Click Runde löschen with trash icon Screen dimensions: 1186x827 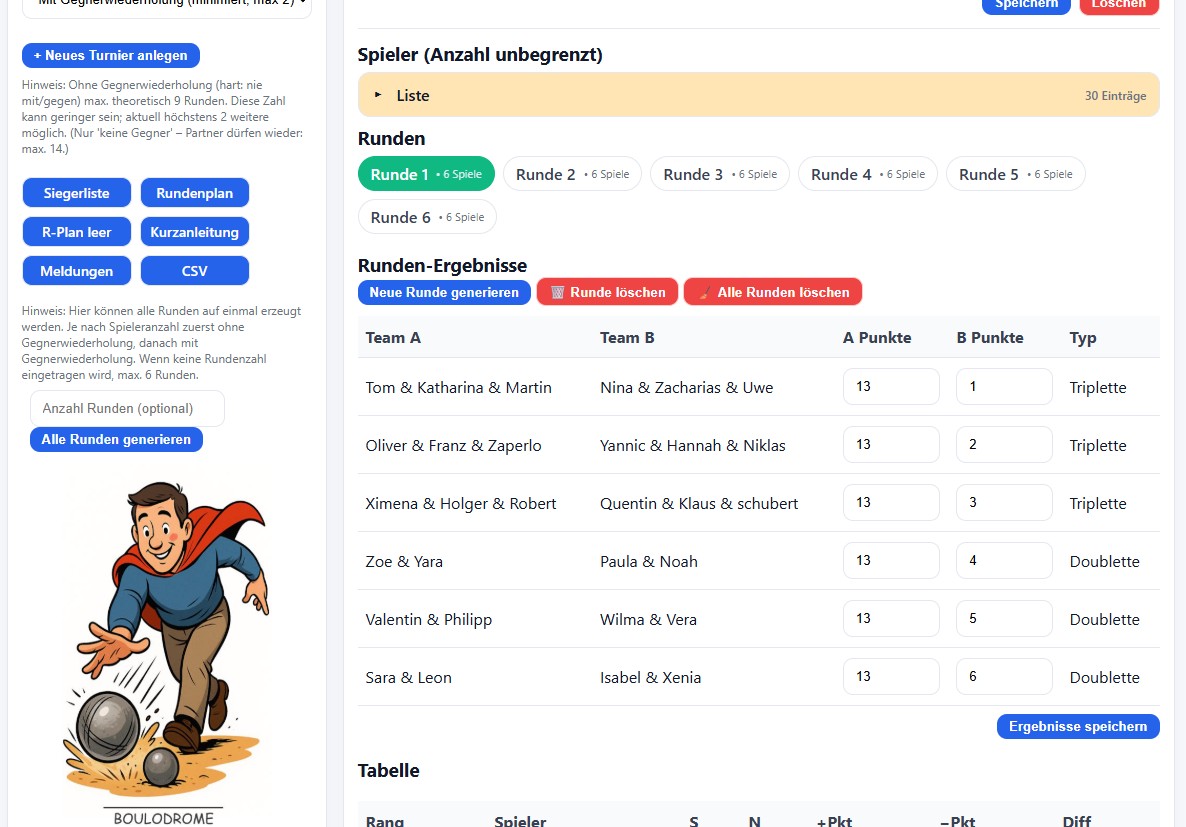click(607, 292)
